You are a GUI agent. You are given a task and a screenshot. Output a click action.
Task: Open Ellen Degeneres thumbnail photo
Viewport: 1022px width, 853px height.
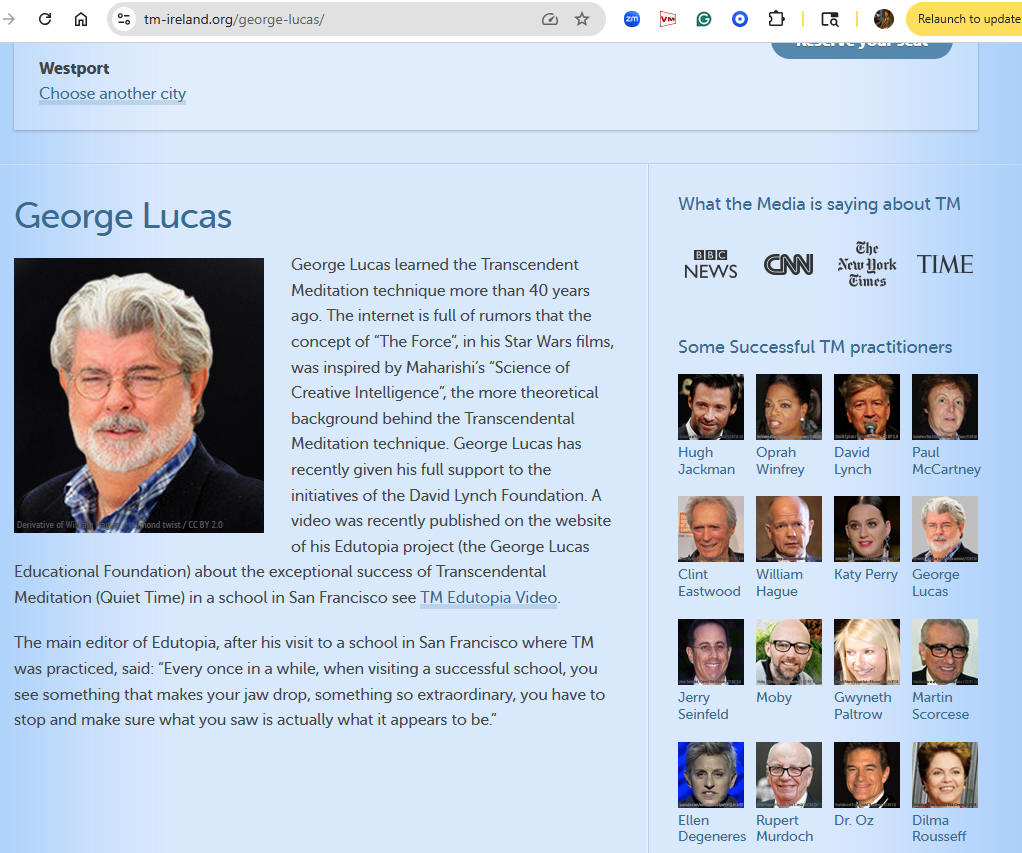click(x=710, y=775)
